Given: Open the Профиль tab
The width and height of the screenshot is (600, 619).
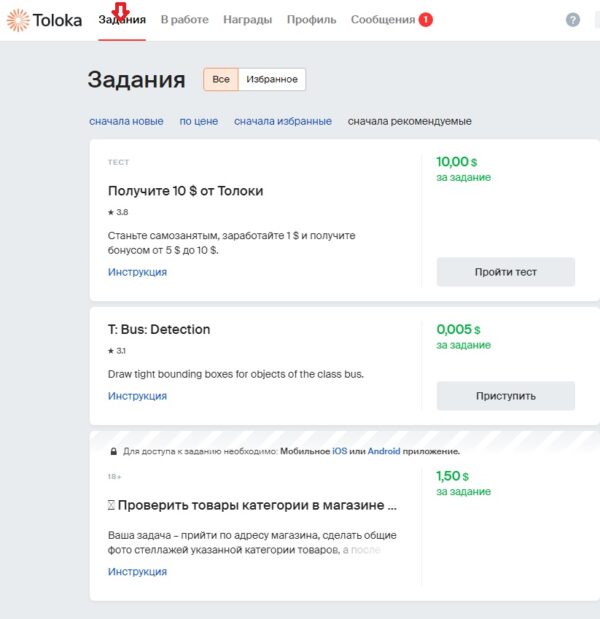Looking at the screenshot, I should pos(311,20).
